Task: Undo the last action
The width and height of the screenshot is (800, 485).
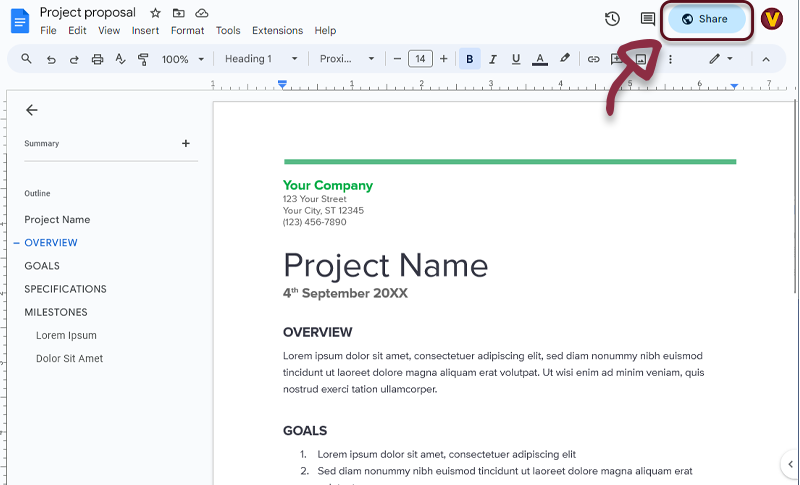Action: pyautogui.click(x=51, y=59)
